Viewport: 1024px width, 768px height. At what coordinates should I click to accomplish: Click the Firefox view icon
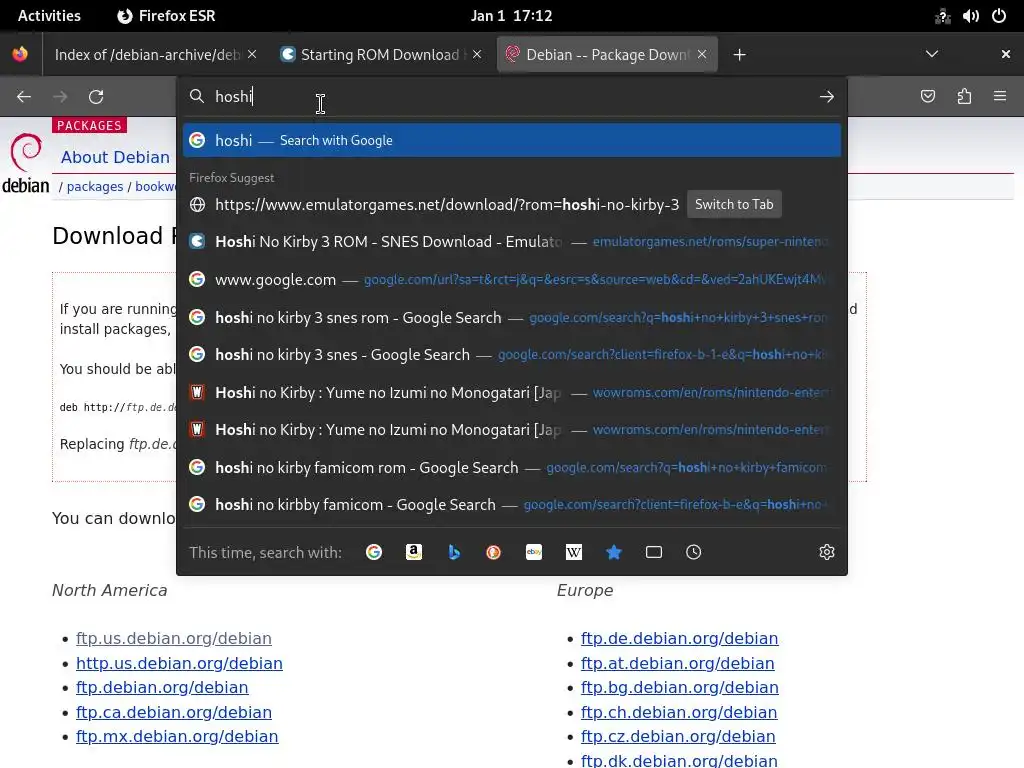[20, 54]
